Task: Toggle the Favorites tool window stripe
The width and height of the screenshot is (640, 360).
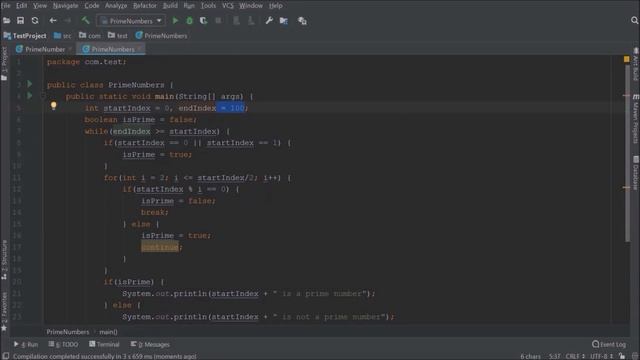Action: (4, 311)
